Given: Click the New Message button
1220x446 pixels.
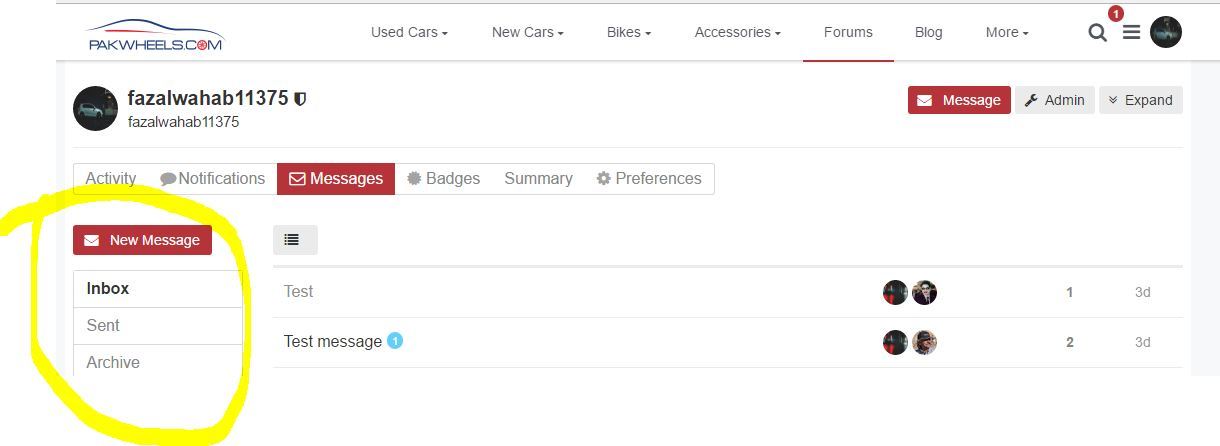Looking at the screenshot, I should 143,240.
